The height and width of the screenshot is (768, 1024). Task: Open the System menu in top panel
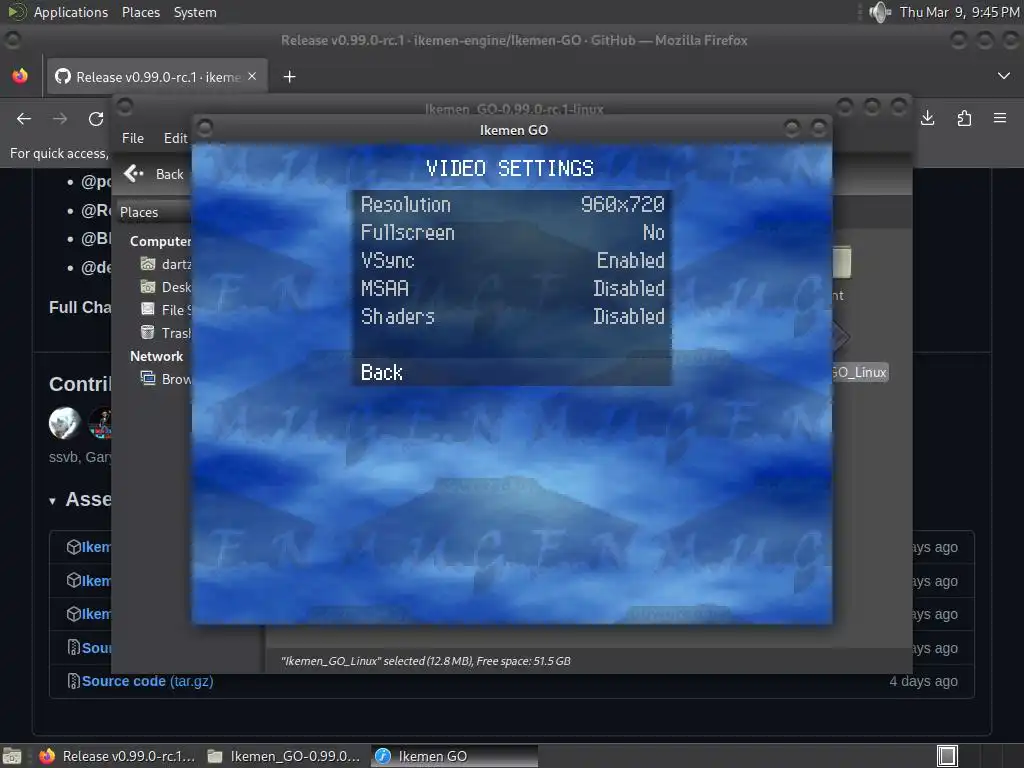(x=195, y=12)
